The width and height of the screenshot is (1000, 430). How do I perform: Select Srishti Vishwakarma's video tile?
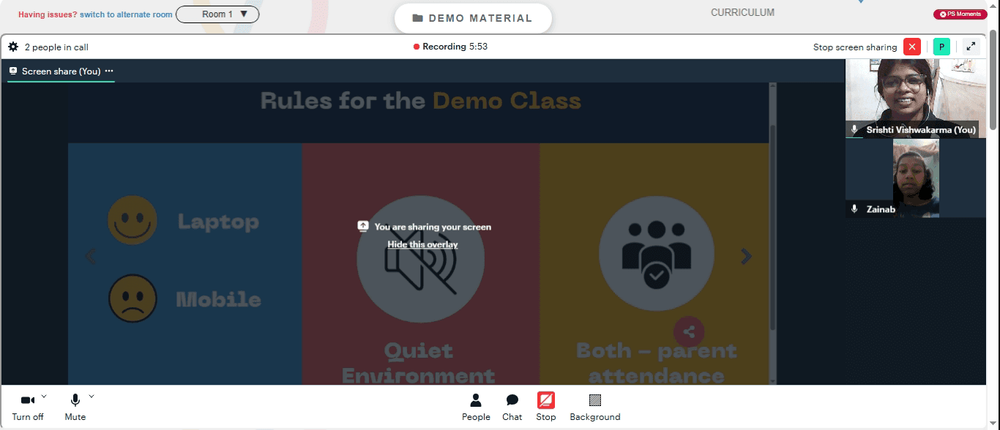point(915,98)
